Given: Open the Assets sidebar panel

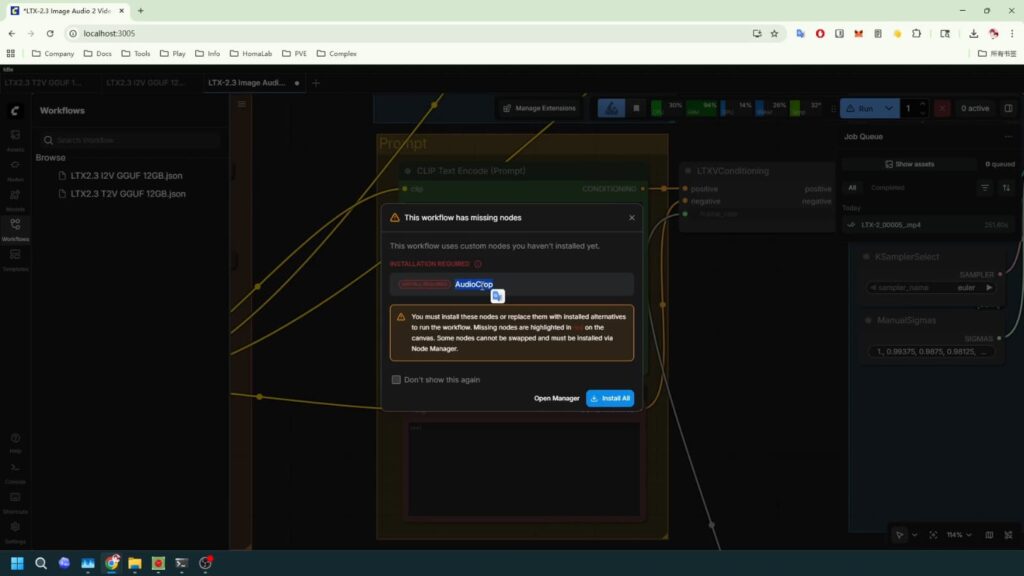Looking at the screenshot, I should pos(15,138).
